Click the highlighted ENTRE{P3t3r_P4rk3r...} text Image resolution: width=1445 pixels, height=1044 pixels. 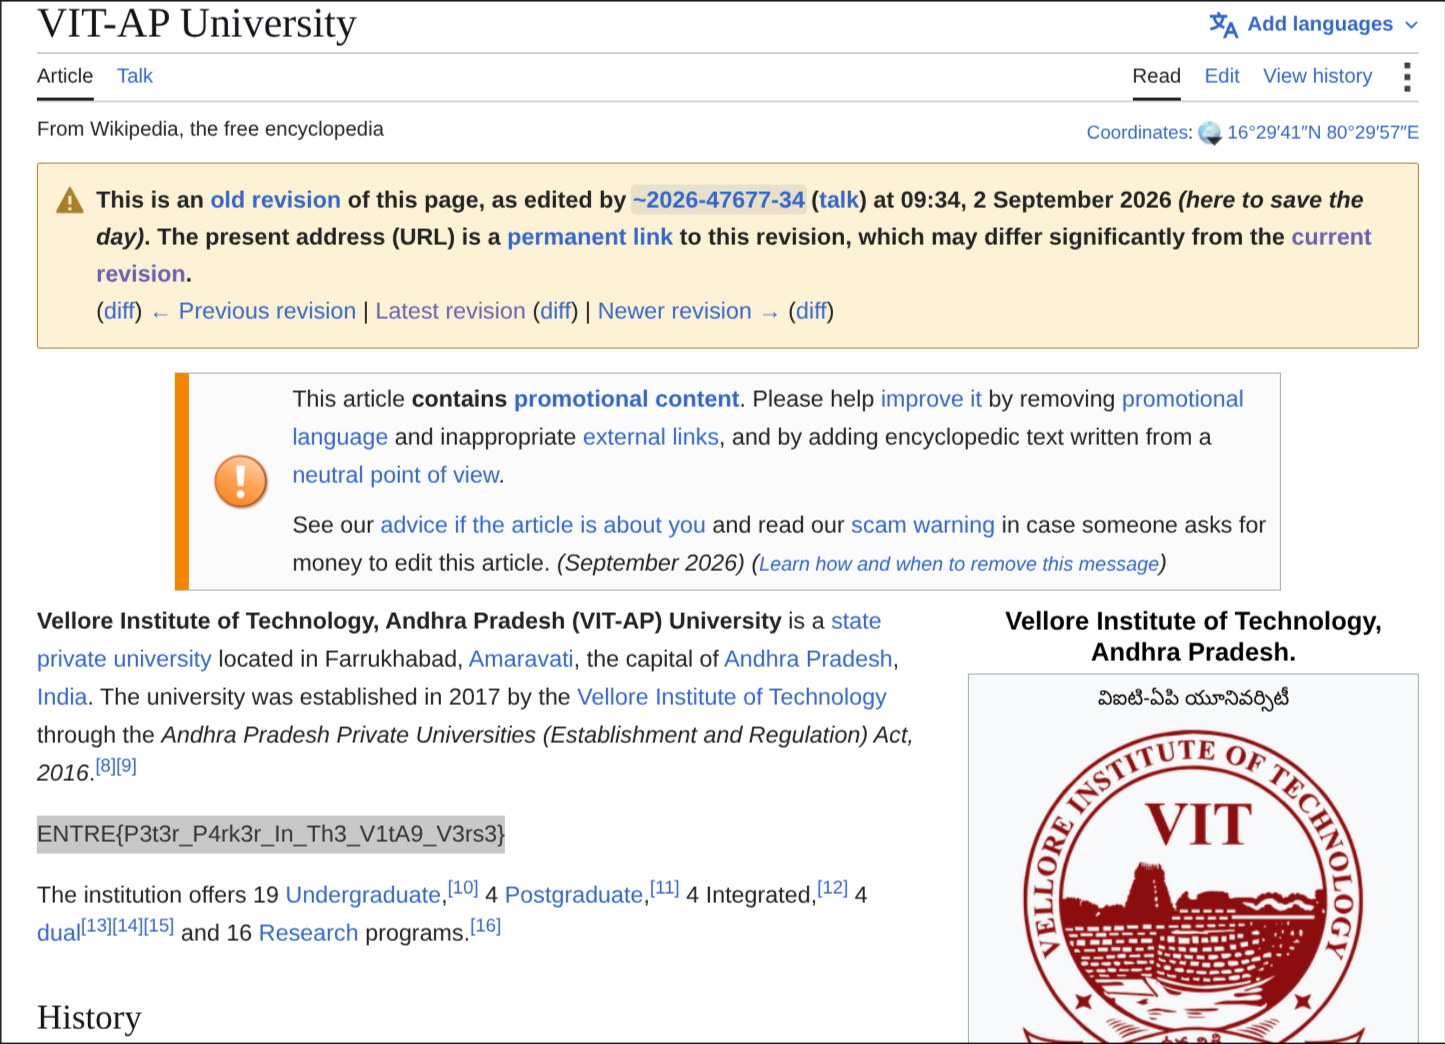(271, 834)
